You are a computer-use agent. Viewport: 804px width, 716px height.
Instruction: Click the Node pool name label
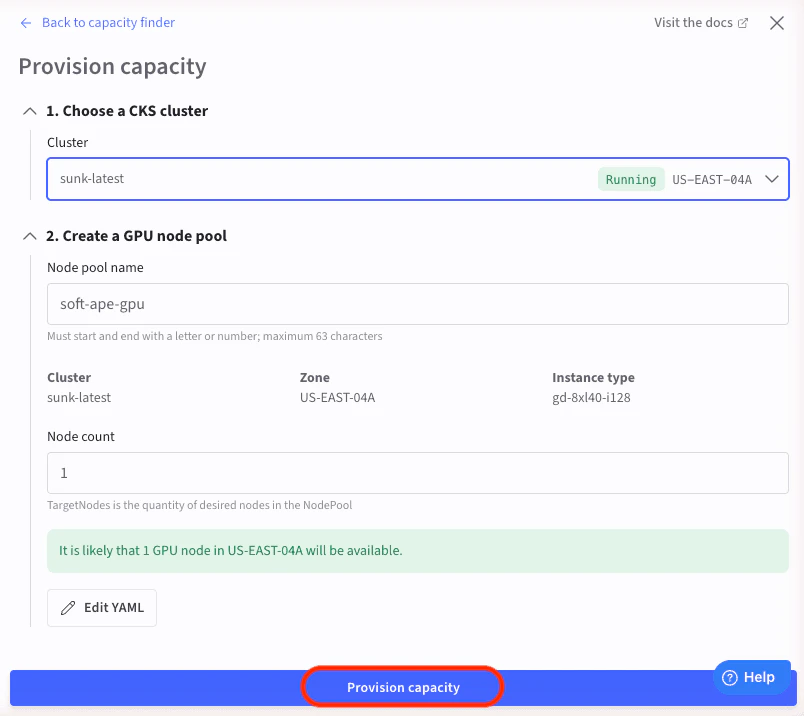click(x=95, y=268)
